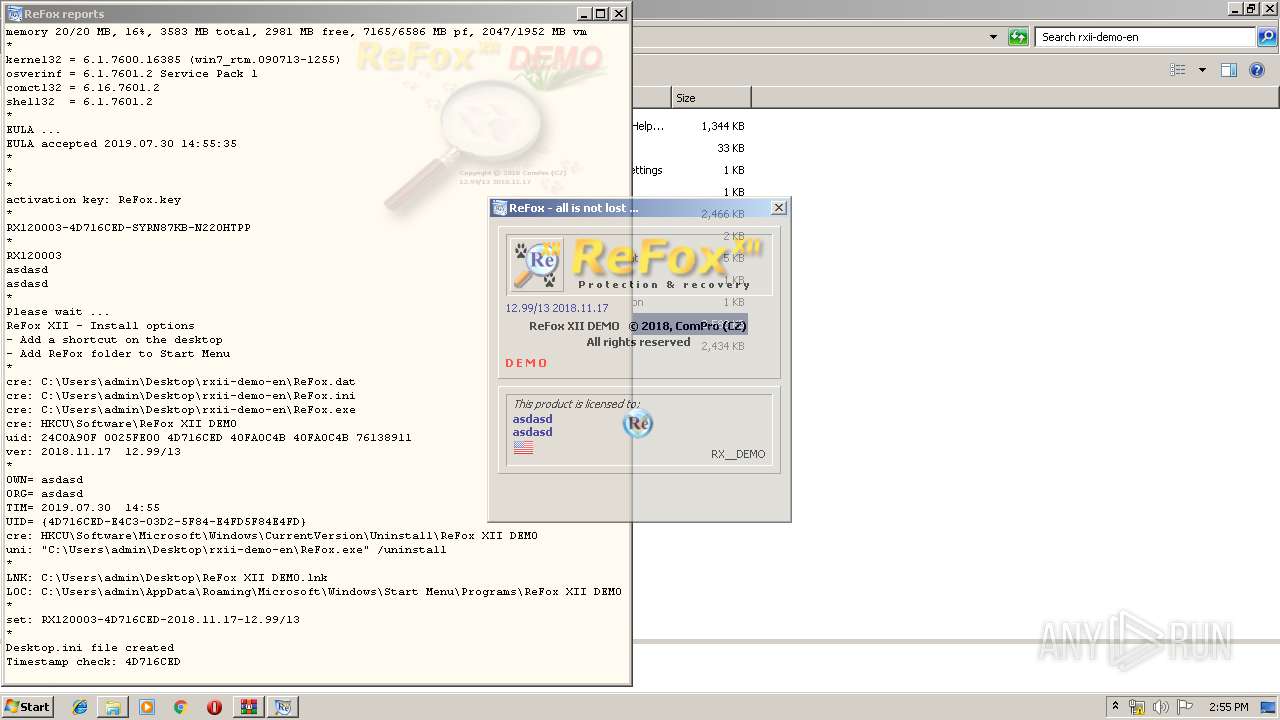
Task: Close the 'ReFox - all is not lost' dialog
Action: pos(779,208)
